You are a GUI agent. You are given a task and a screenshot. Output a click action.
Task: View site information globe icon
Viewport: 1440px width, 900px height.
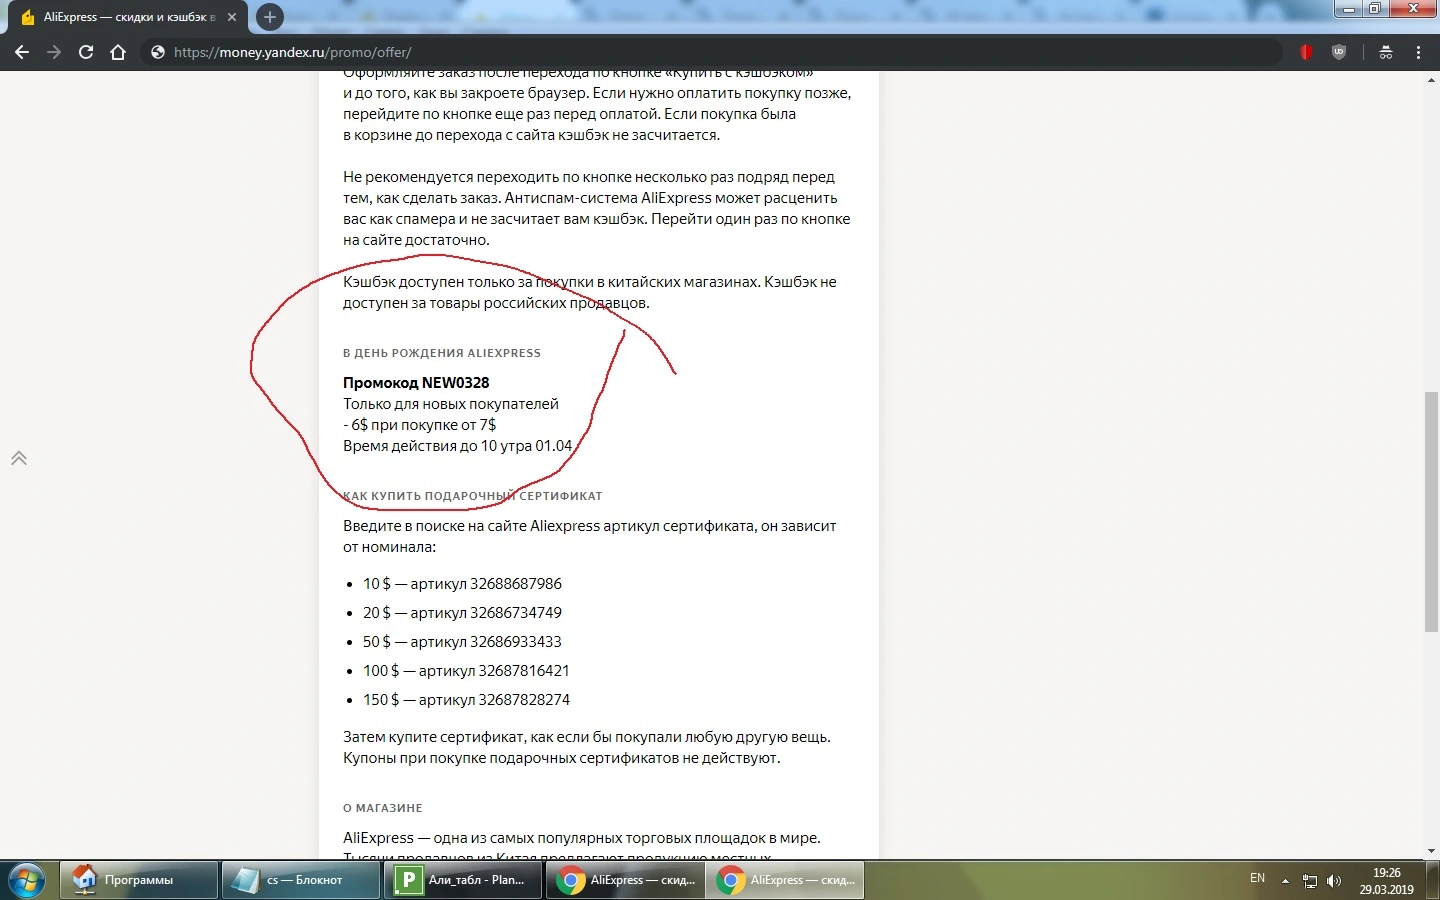pos(157,52)
